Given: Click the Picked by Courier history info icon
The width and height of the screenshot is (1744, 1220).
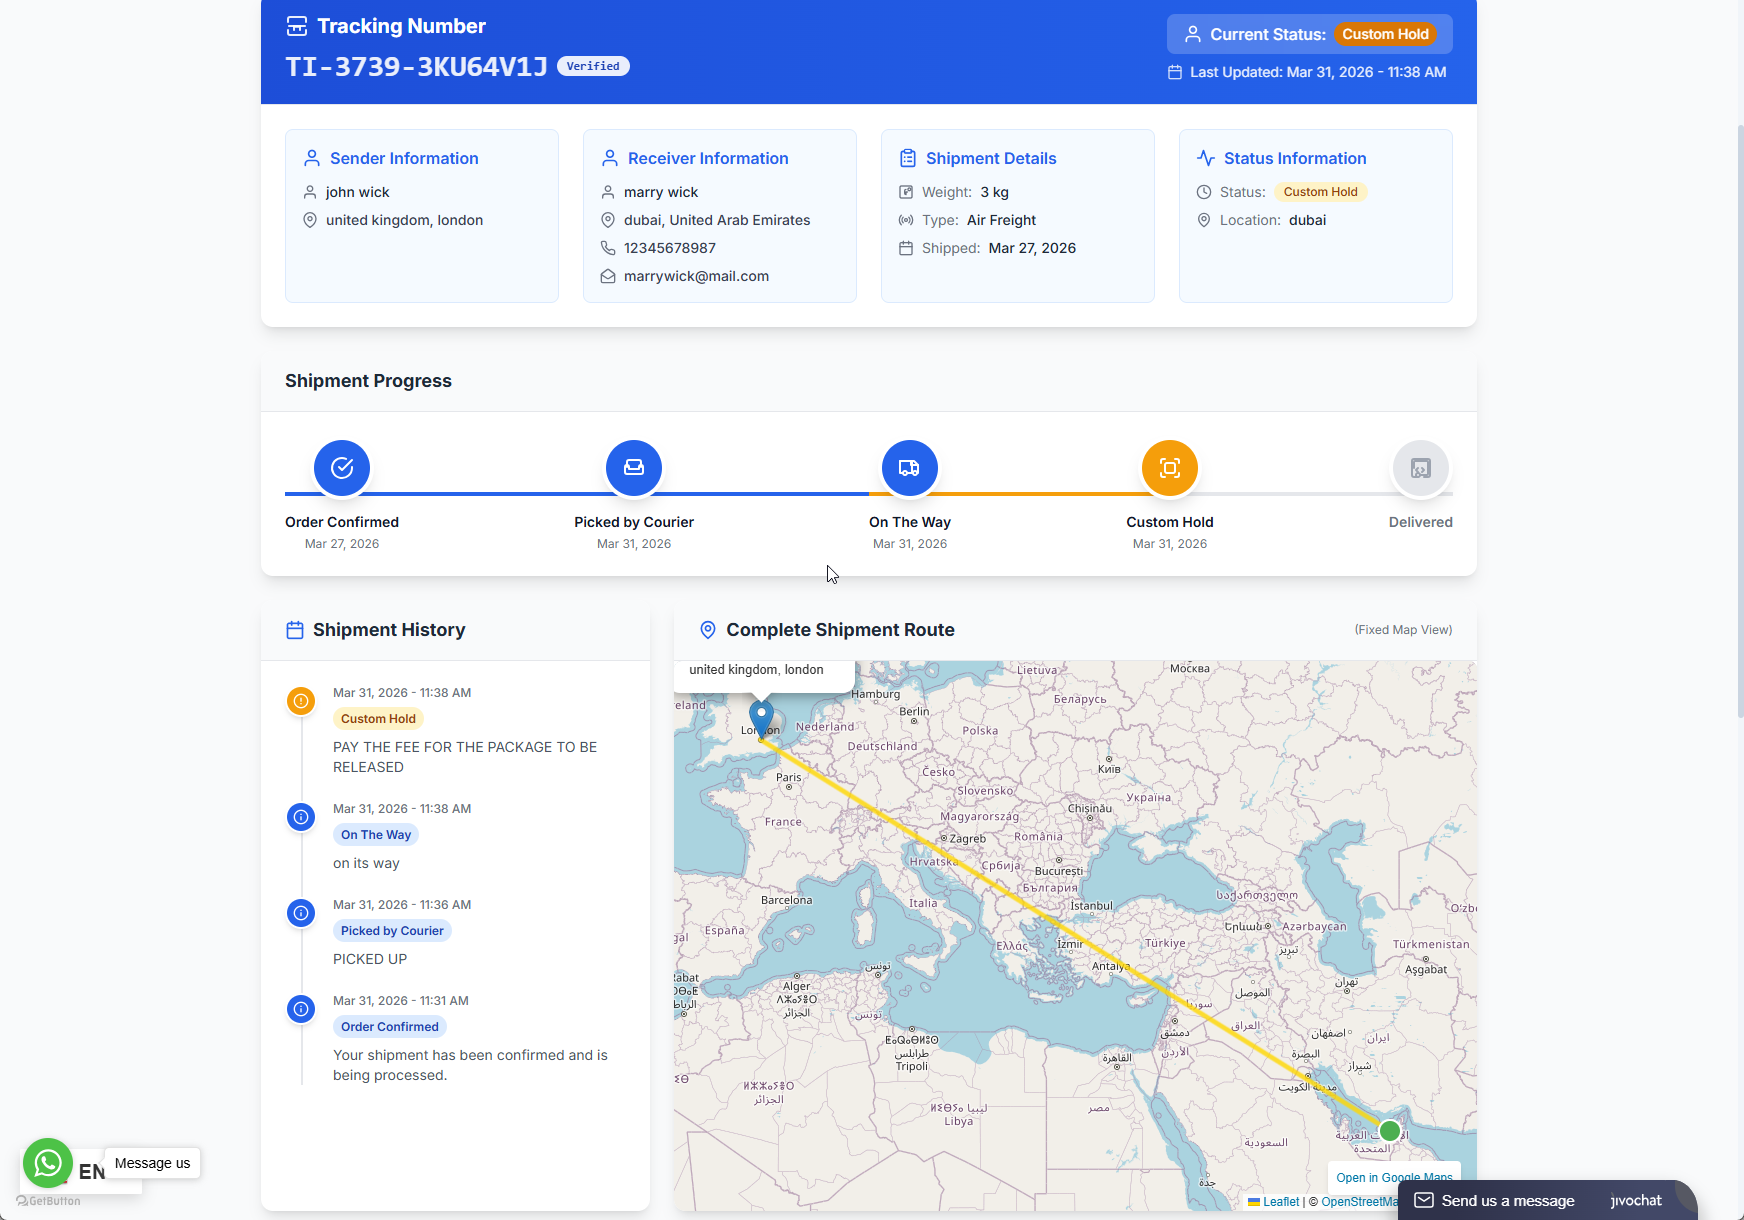Looking at the screenshot, I should tap(301, 913).
